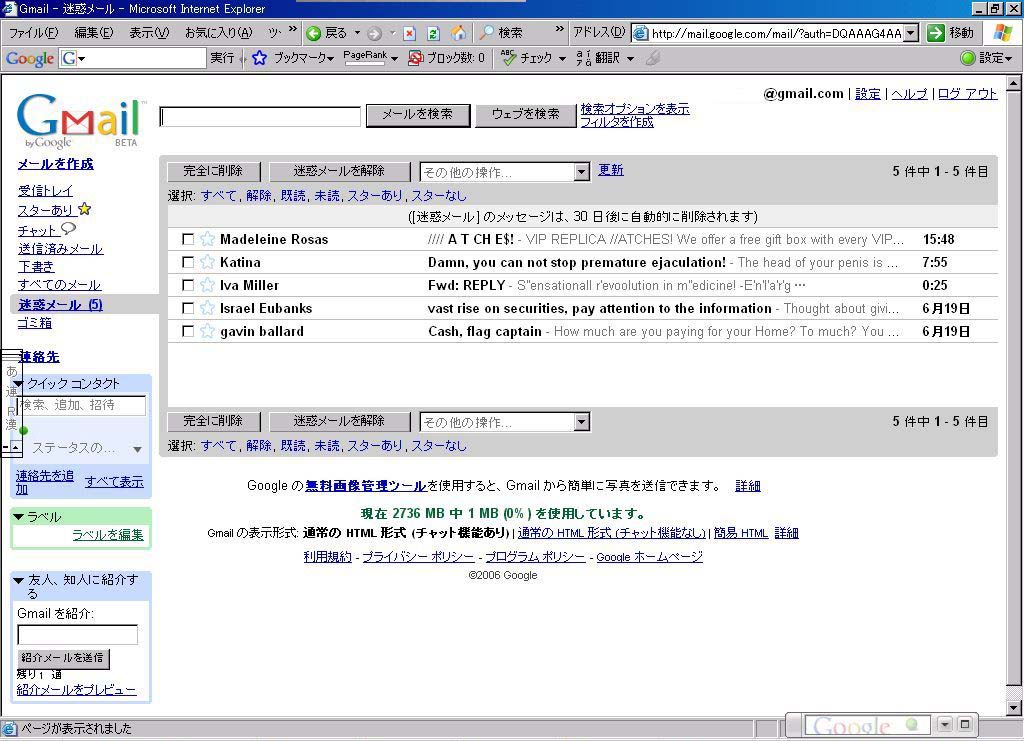This screenshot has width=1024, height=741.
Task: Collapse the クイック コンタクト section
Action: 18,383
